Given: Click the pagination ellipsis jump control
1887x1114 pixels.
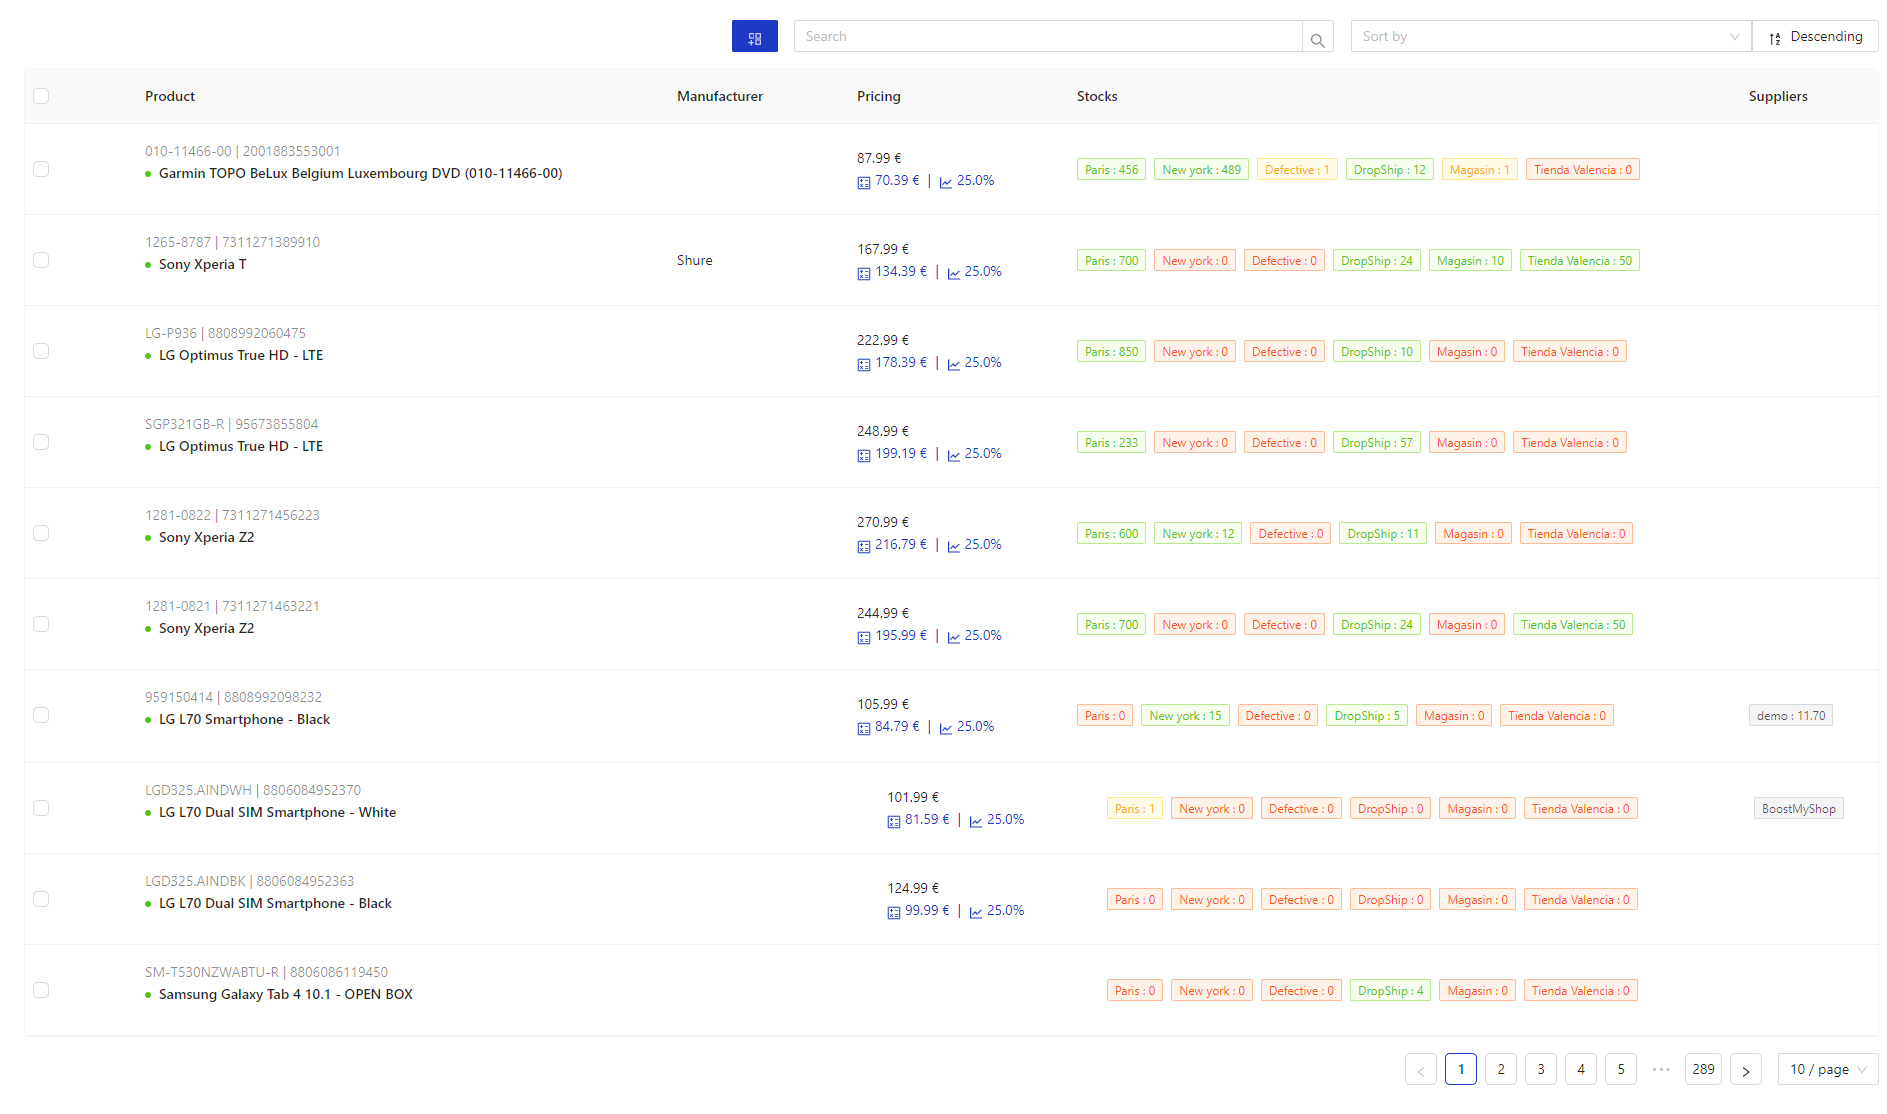Looking at the screenshot, I should click(1661, 1069).
